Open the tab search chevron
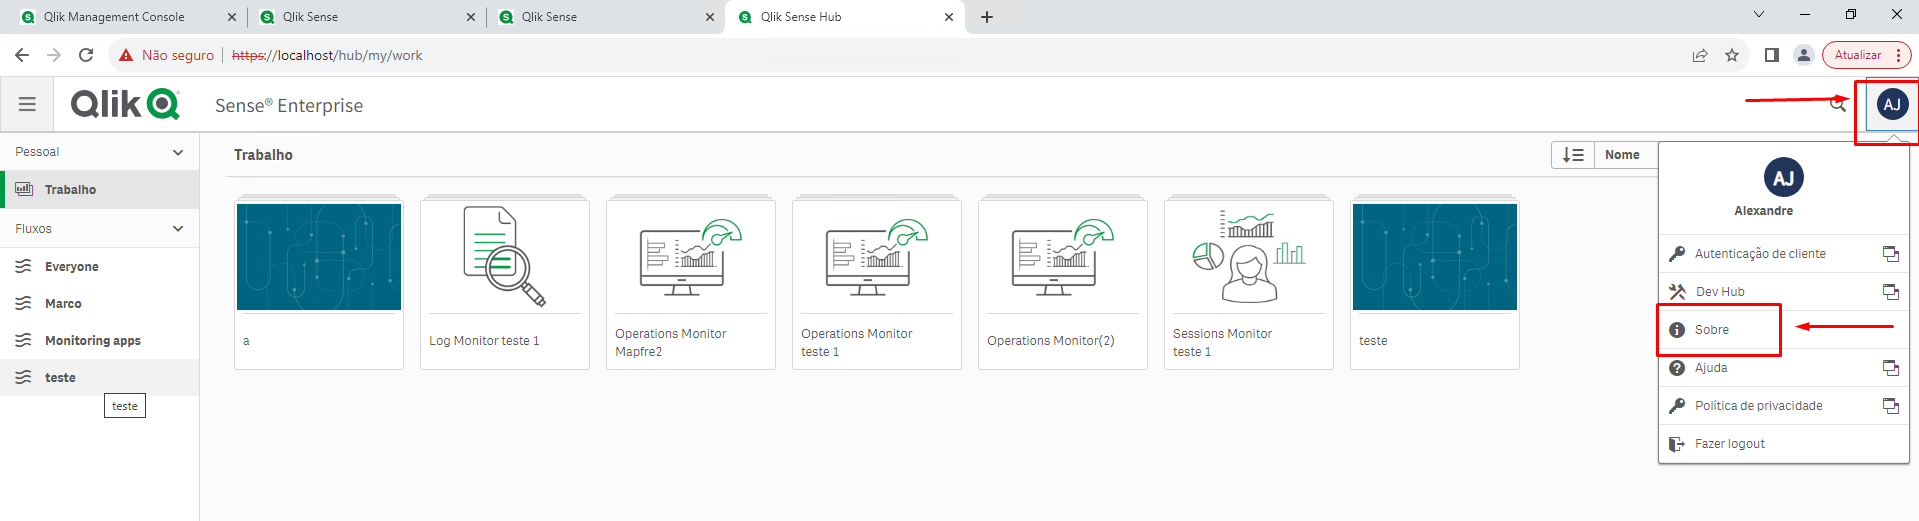Image resolution: width=1919 pixels, height=521 pixels. pyautogui.click(x=1759, y=14)
